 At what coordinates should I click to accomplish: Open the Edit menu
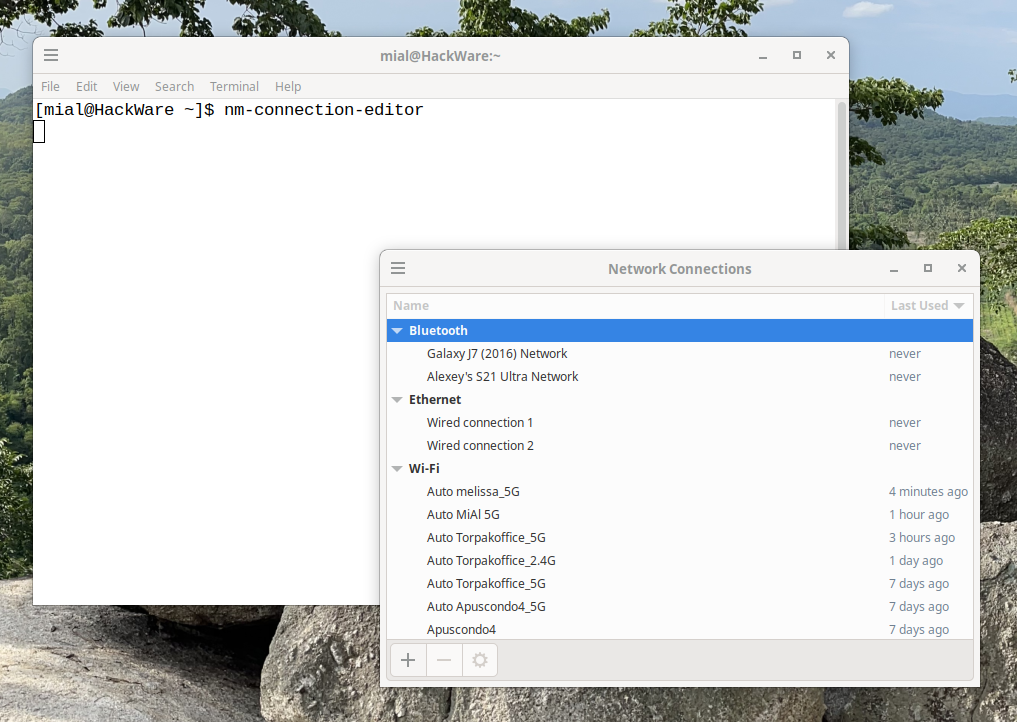click(x=86, y=87)
